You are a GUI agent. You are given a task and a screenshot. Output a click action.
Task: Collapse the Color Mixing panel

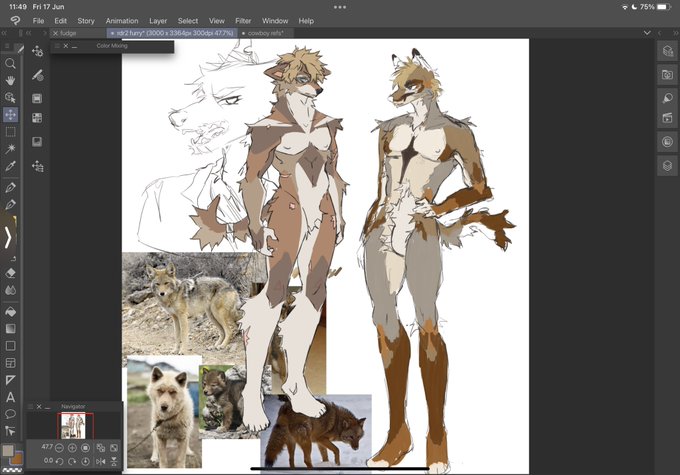(75, 46)
